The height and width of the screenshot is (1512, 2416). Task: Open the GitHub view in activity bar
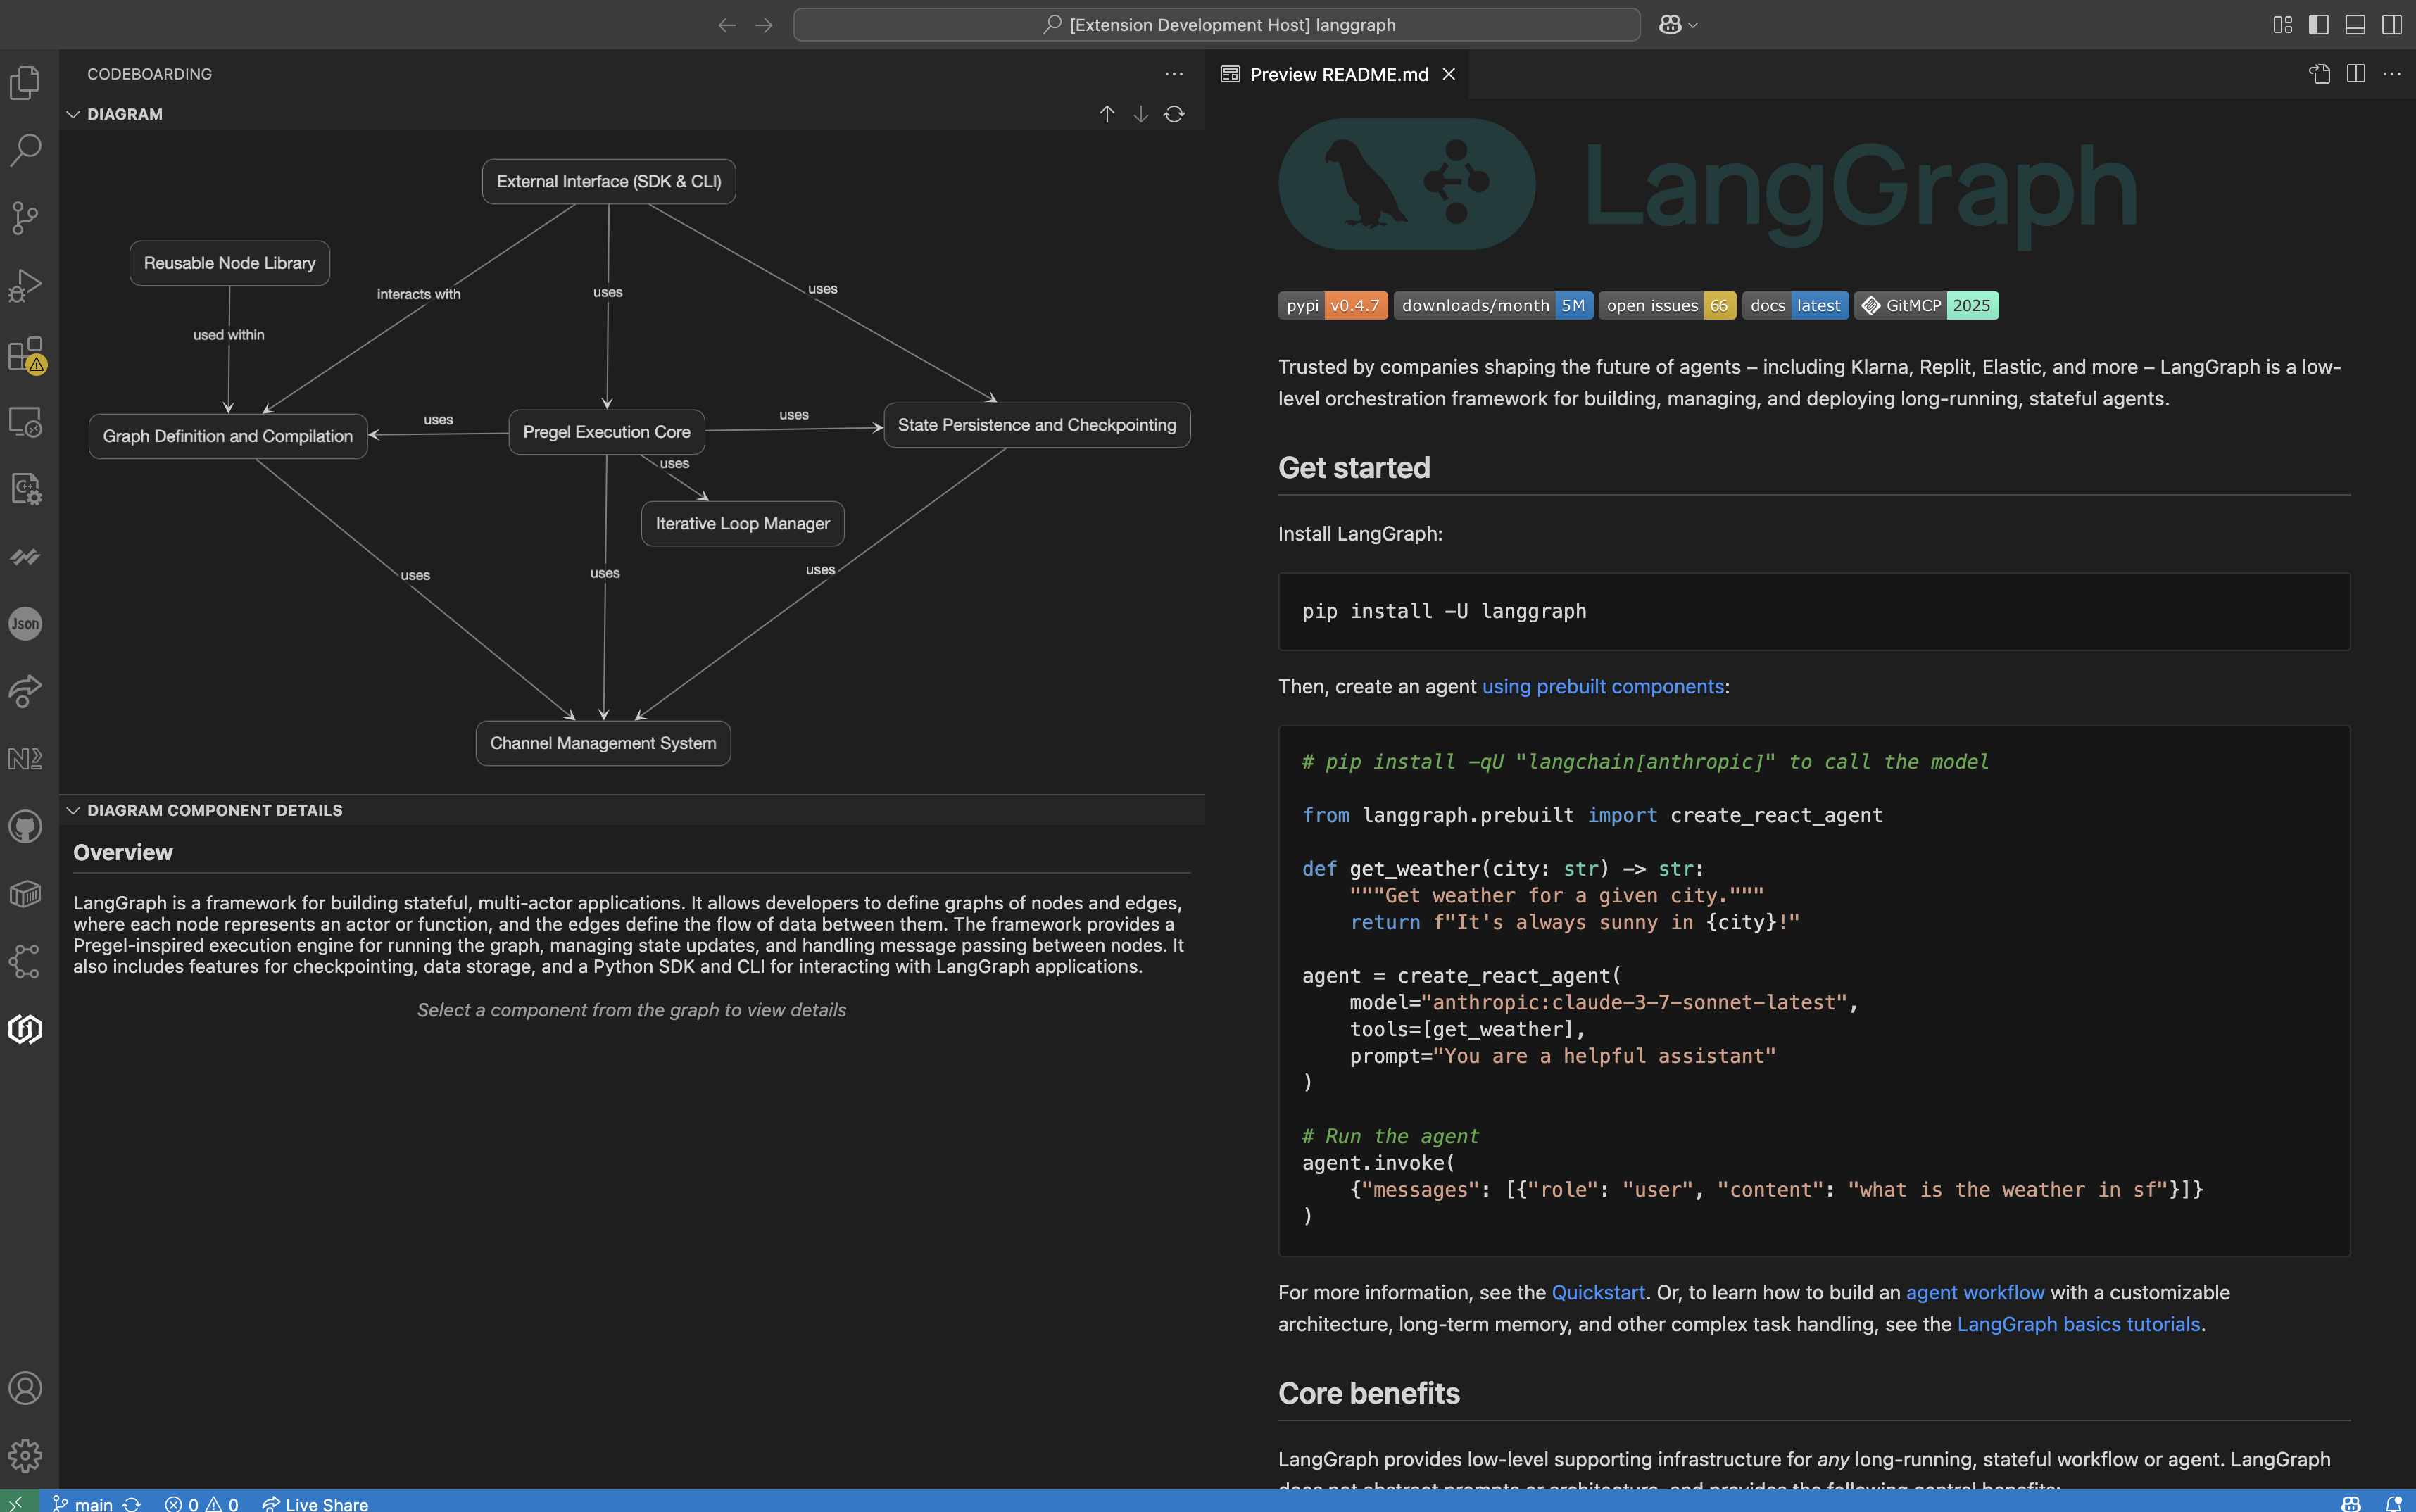[x=25, y=826]
